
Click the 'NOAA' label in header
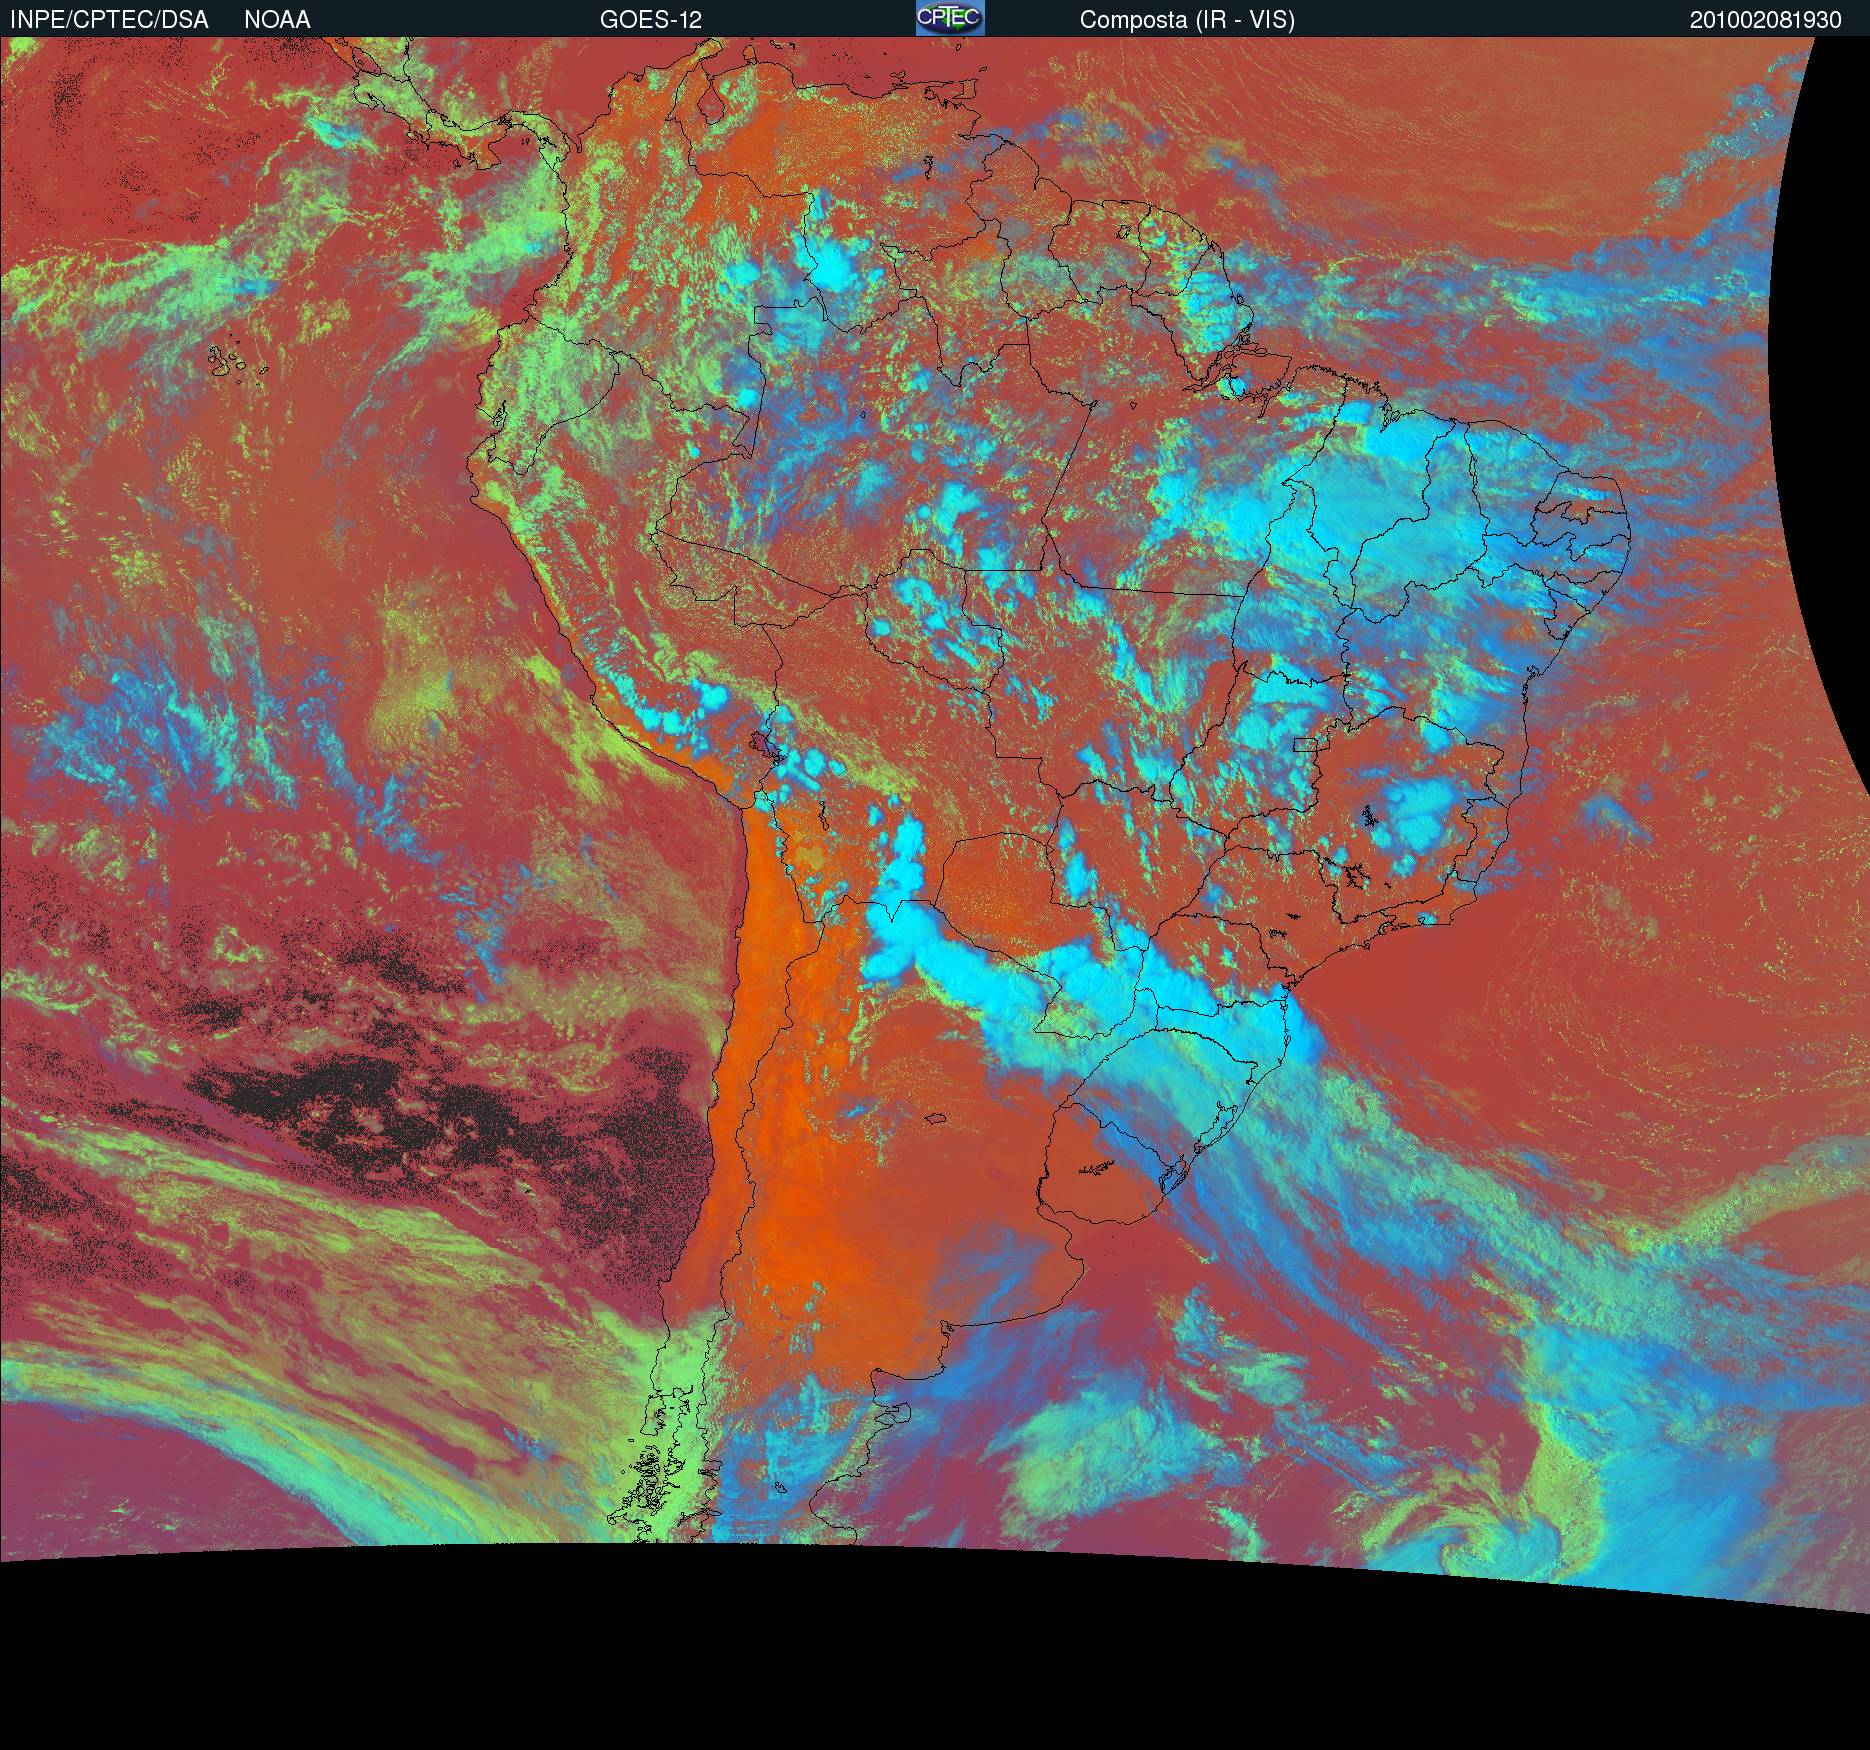(277, 20)
